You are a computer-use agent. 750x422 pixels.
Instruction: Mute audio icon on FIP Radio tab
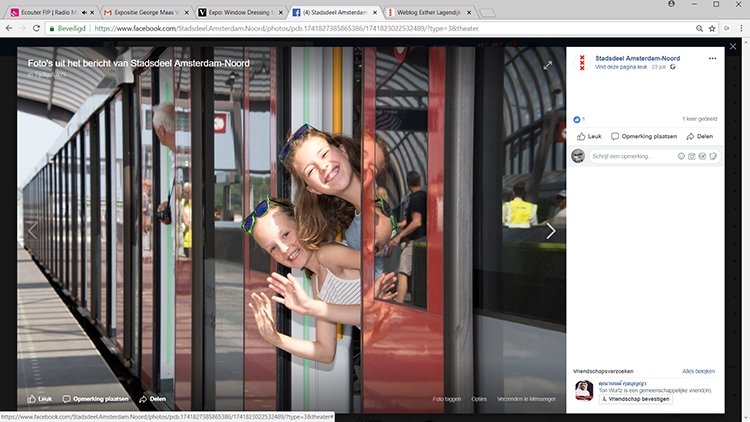84,12
